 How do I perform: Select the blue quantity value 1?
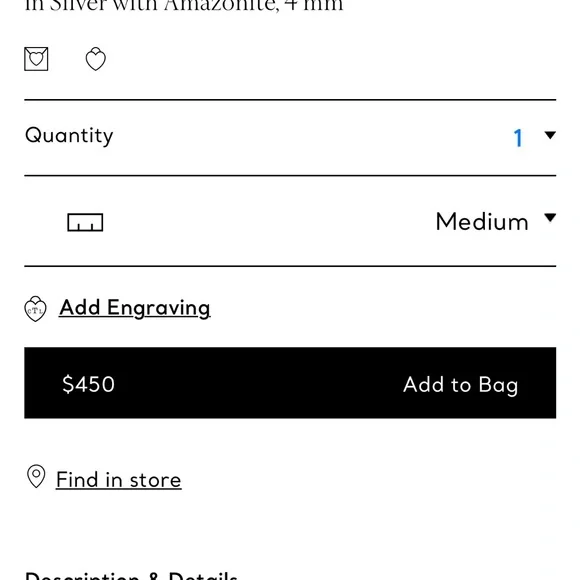coord(518,138)
